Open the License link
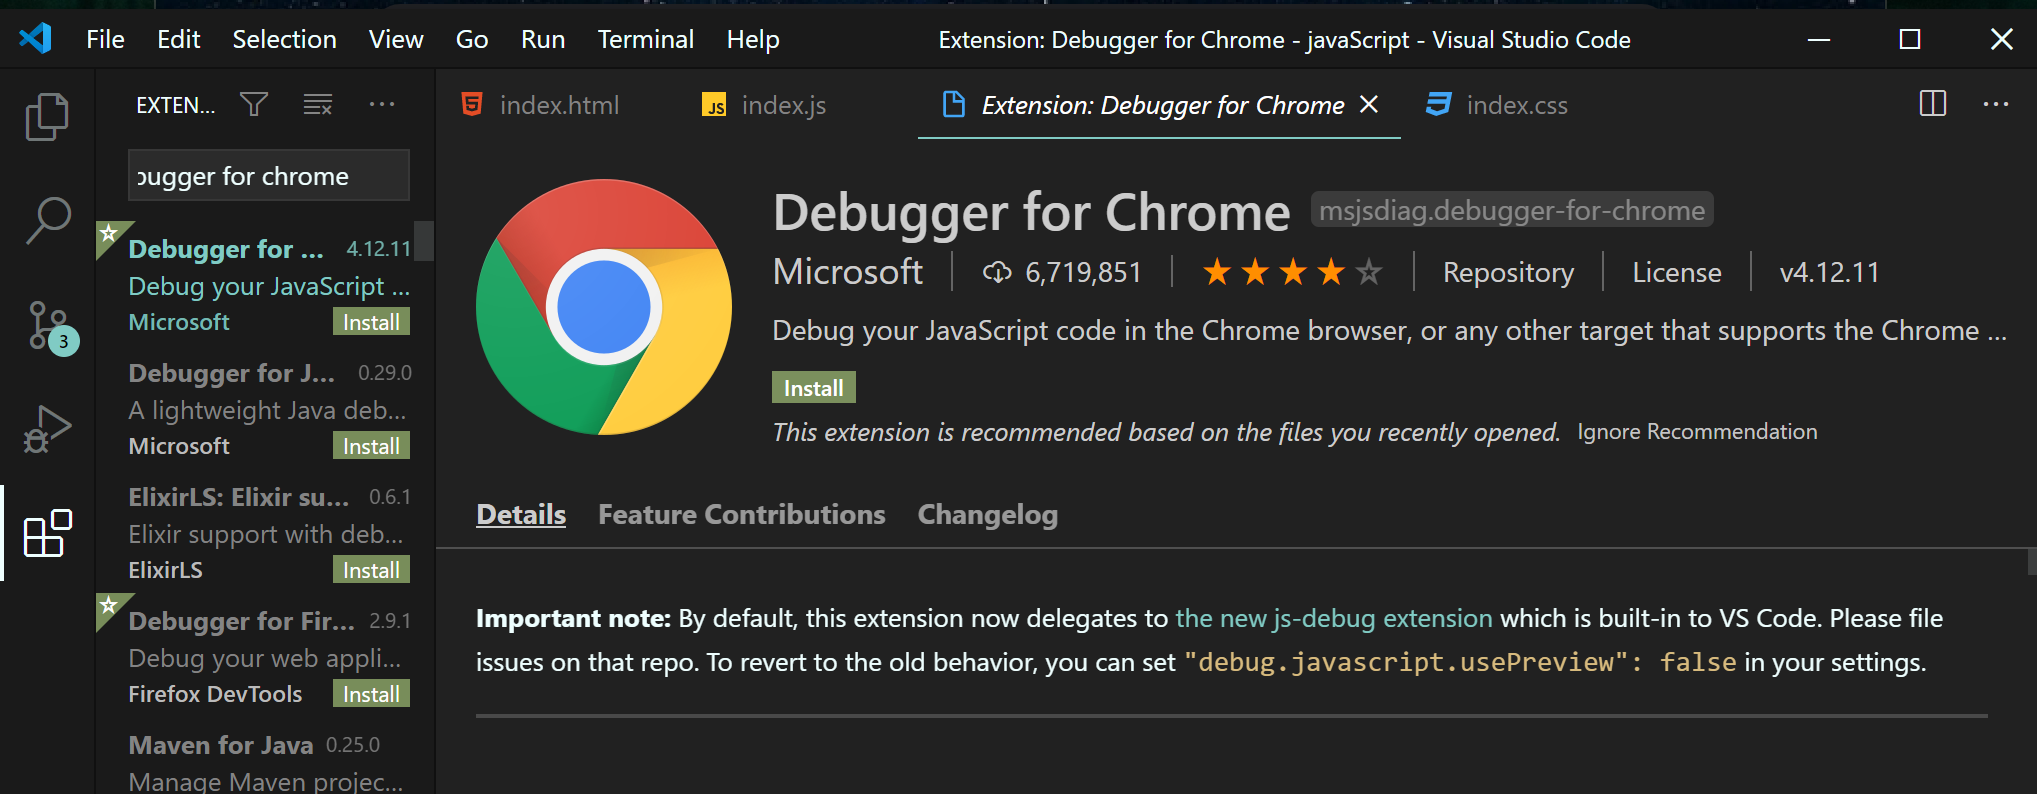This screenshot has height=794, width=2037. tap(1677, 272)
